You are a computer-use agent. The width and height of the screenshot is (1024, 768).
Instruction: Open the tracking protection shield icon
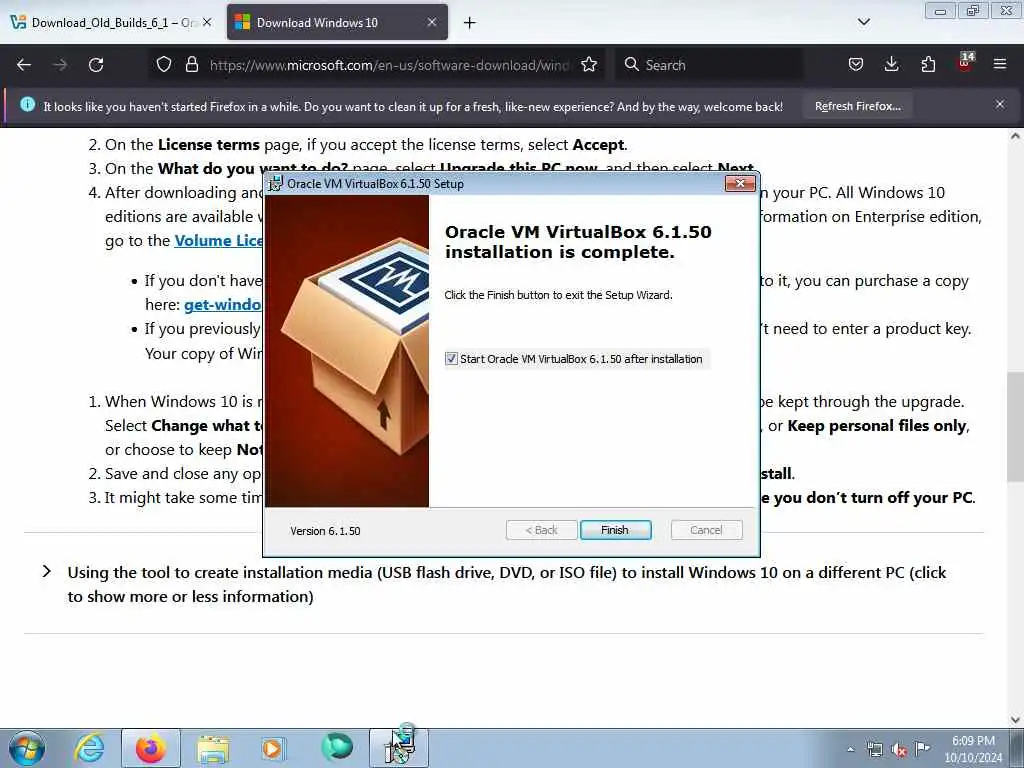164,65
